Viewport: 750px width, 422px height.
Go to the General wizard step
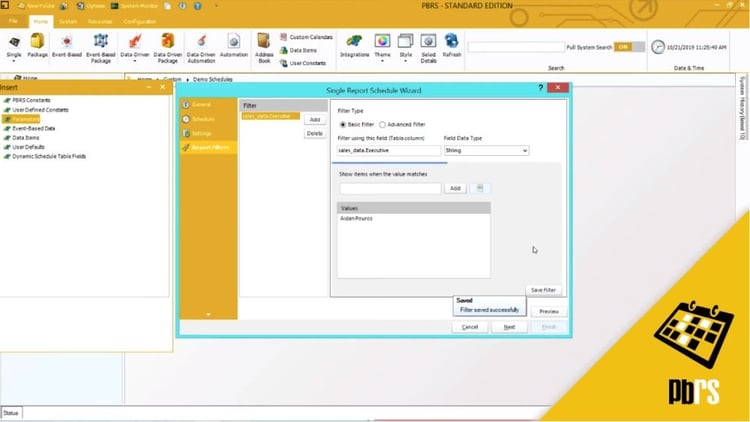pyautogui.click(x=208, y=104)
